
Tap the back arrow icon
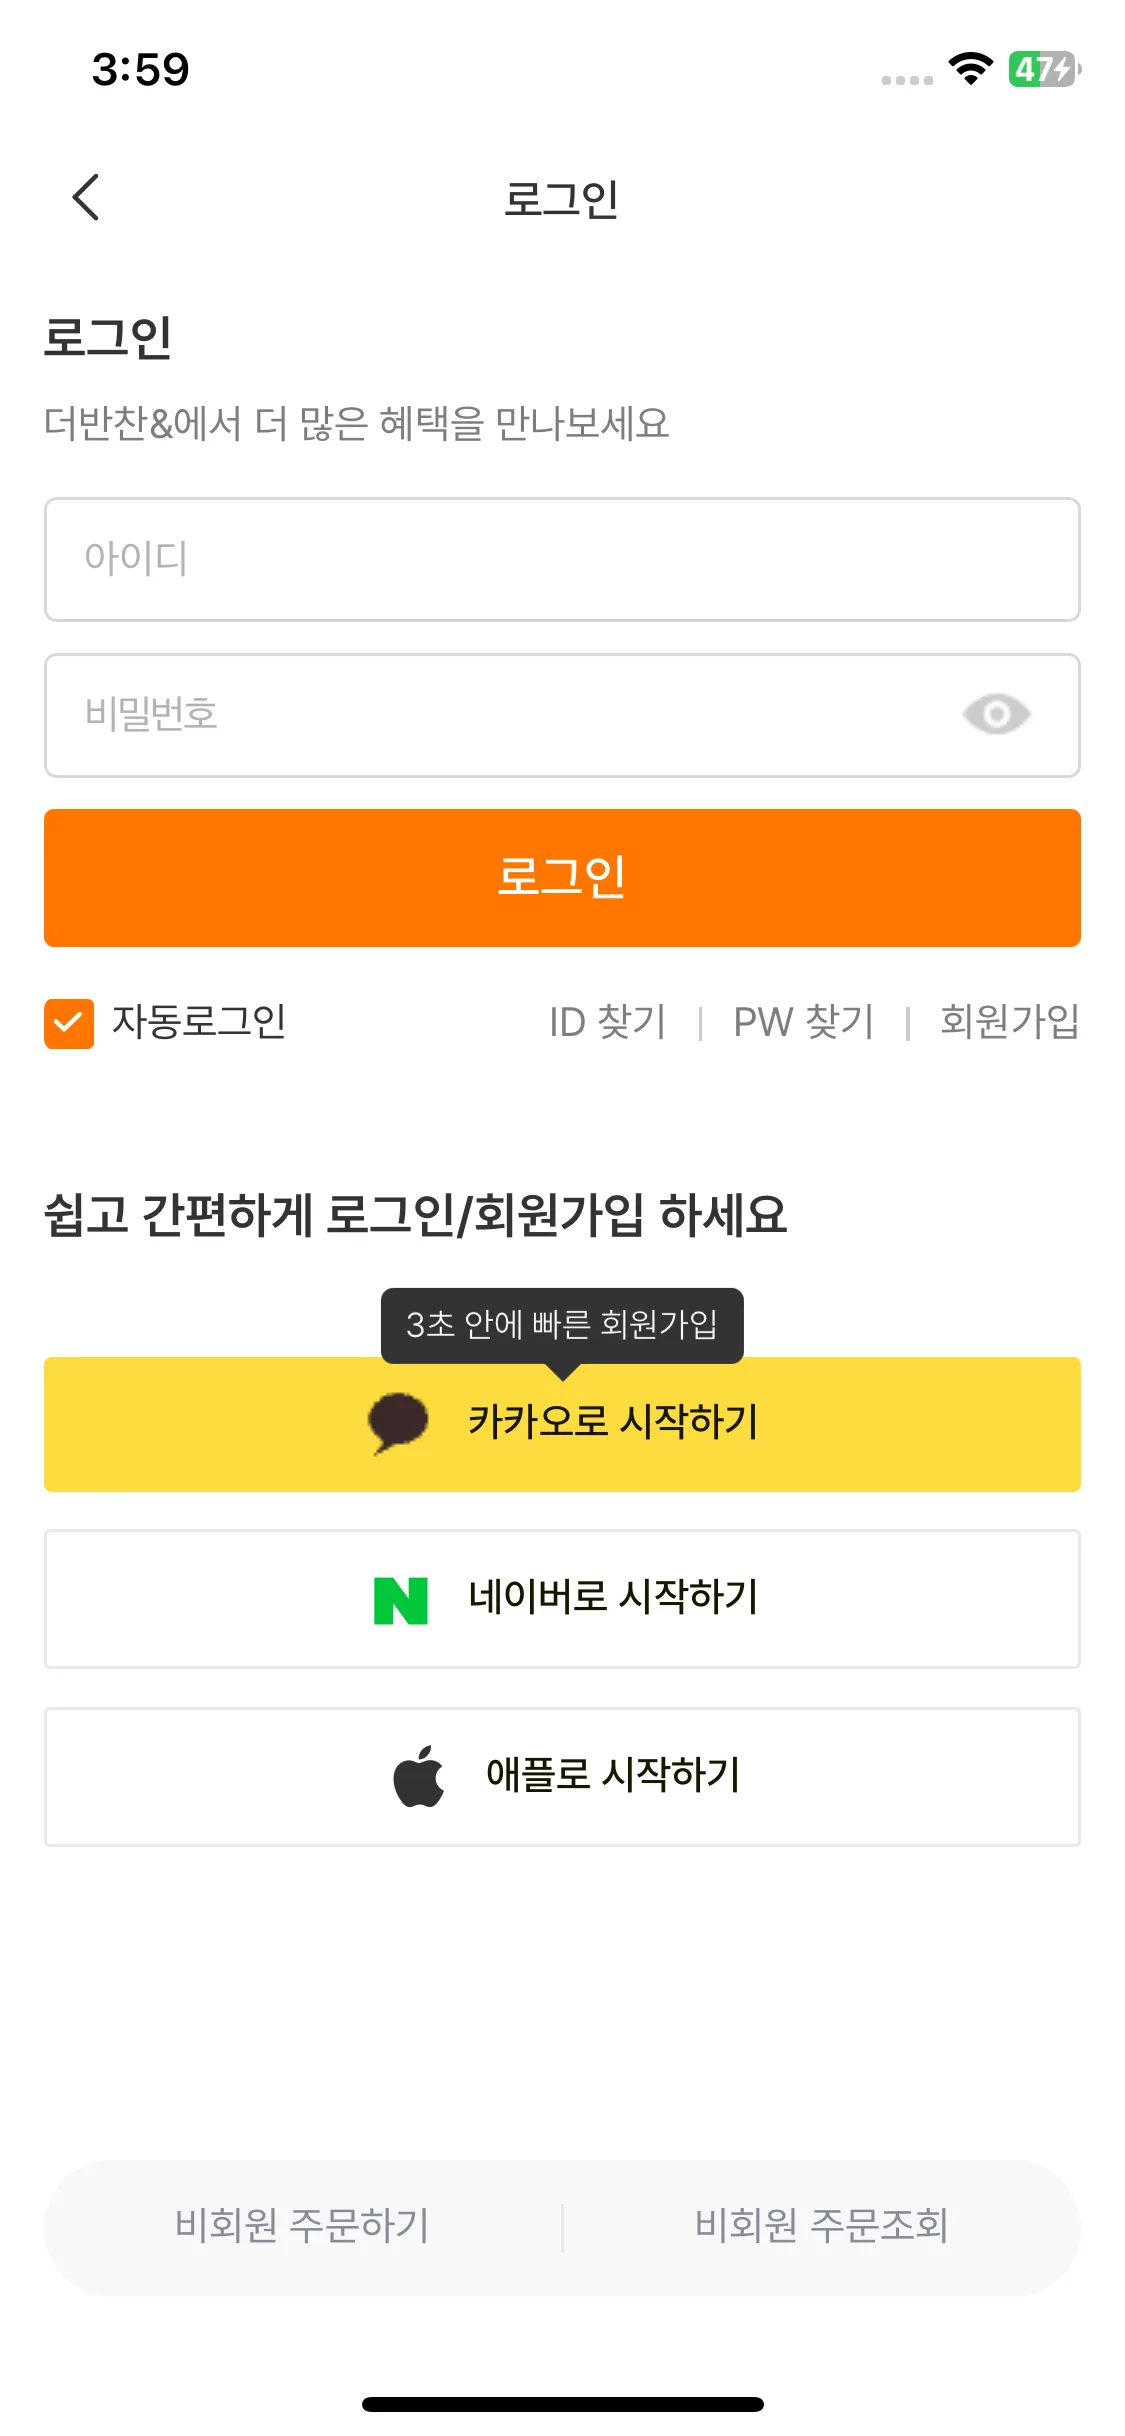click(86, 197)
